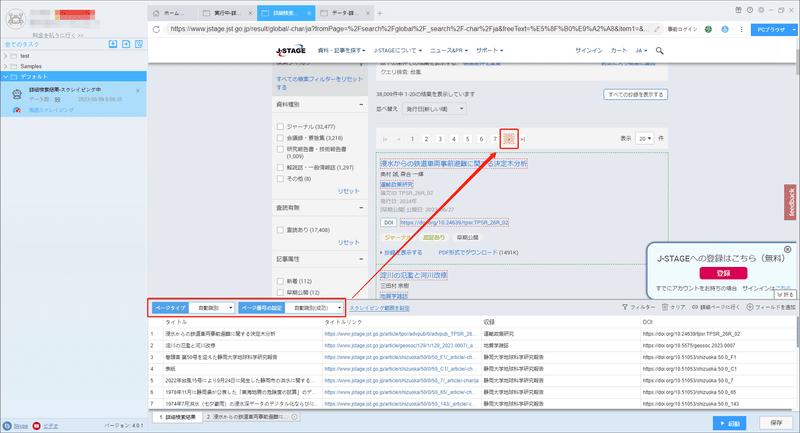800x433 pixels.
Task: Click the フィルター filter icon above data table
Action: click(624, 307)
